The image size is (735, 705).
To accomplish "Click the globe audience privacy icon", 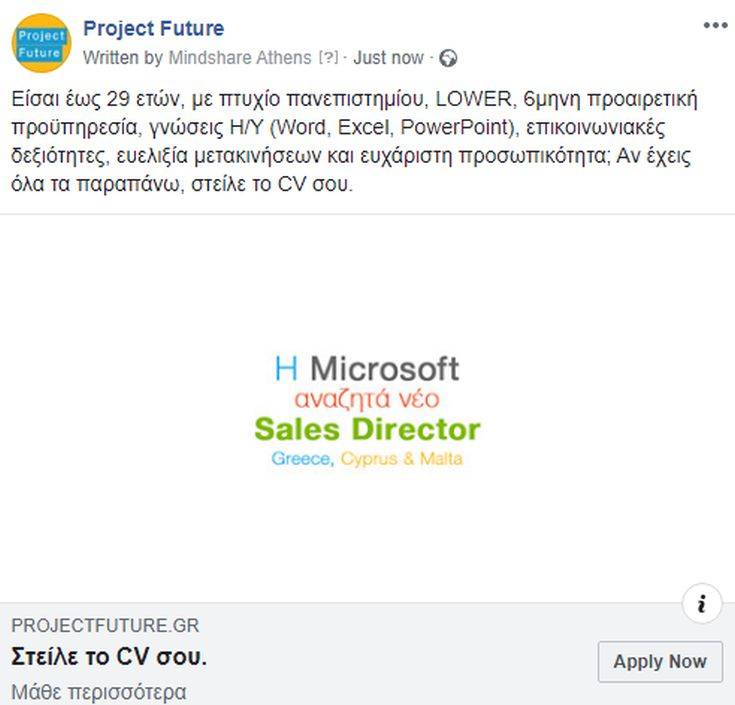I will click(x=448, y=58).
